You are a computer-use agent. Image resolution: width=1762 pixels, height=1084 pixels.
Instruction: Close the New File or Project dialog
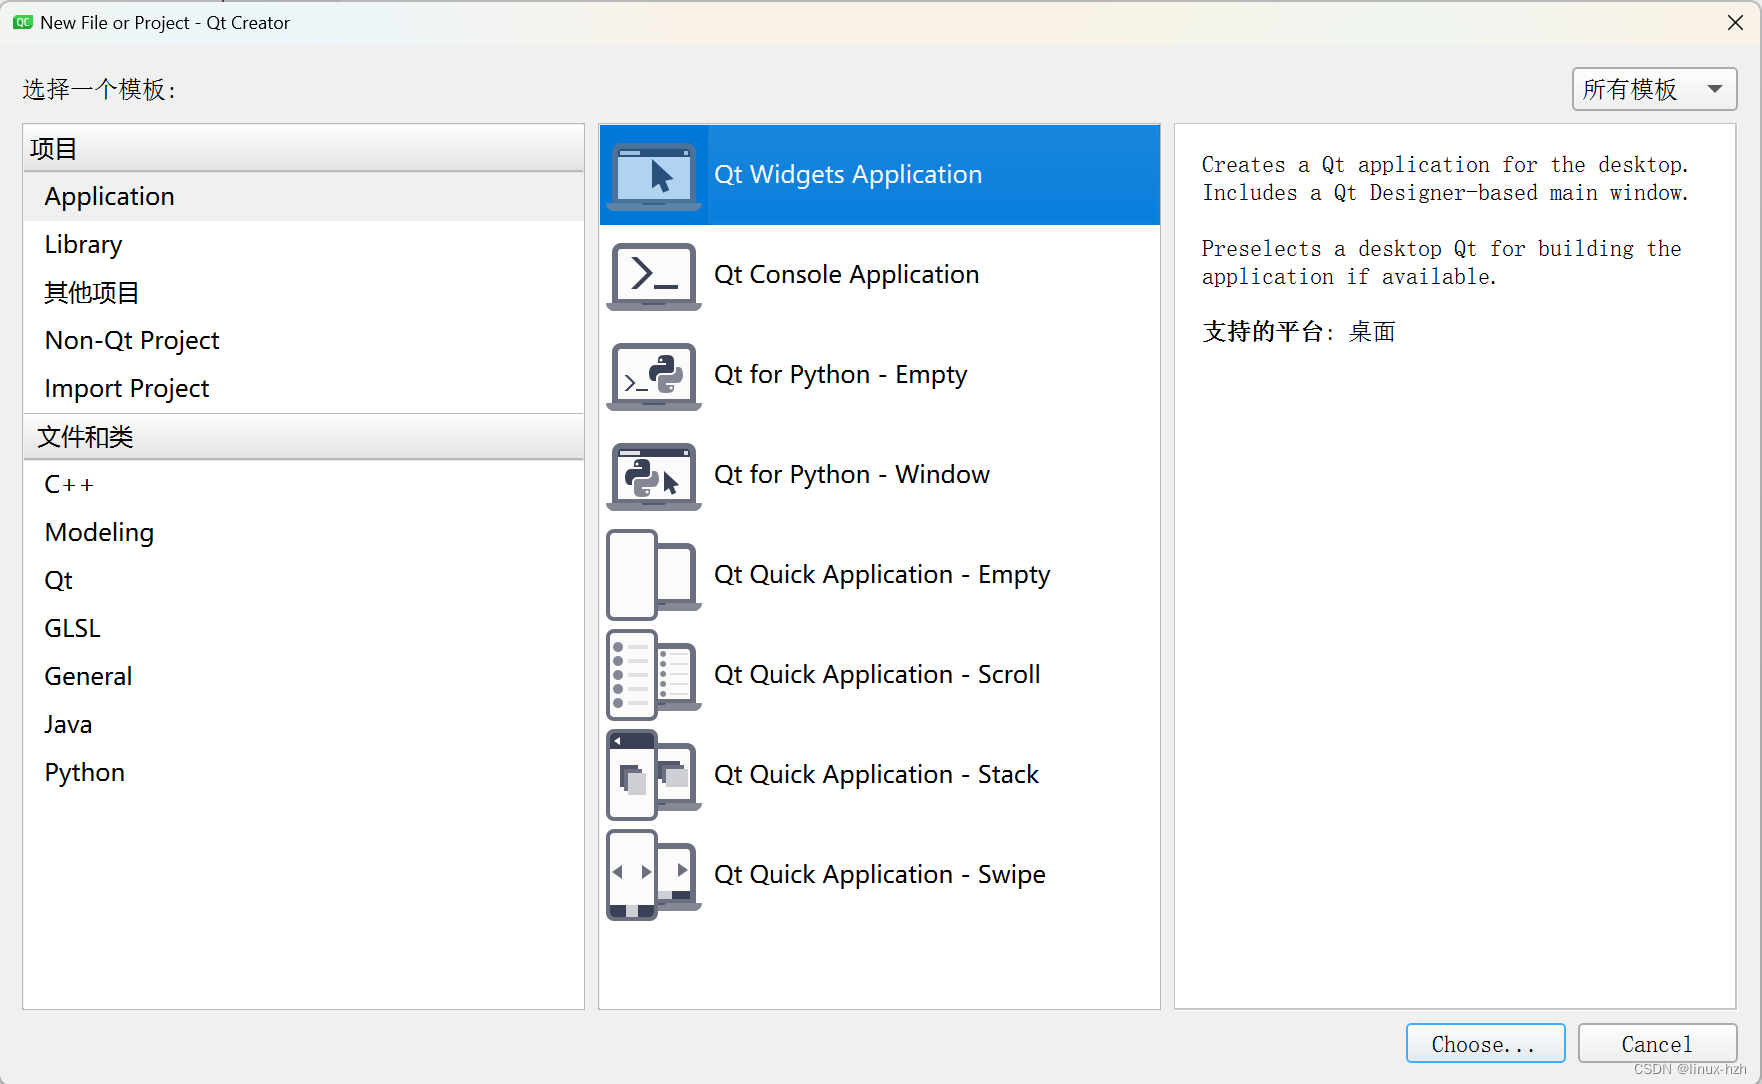[1735, 22]
